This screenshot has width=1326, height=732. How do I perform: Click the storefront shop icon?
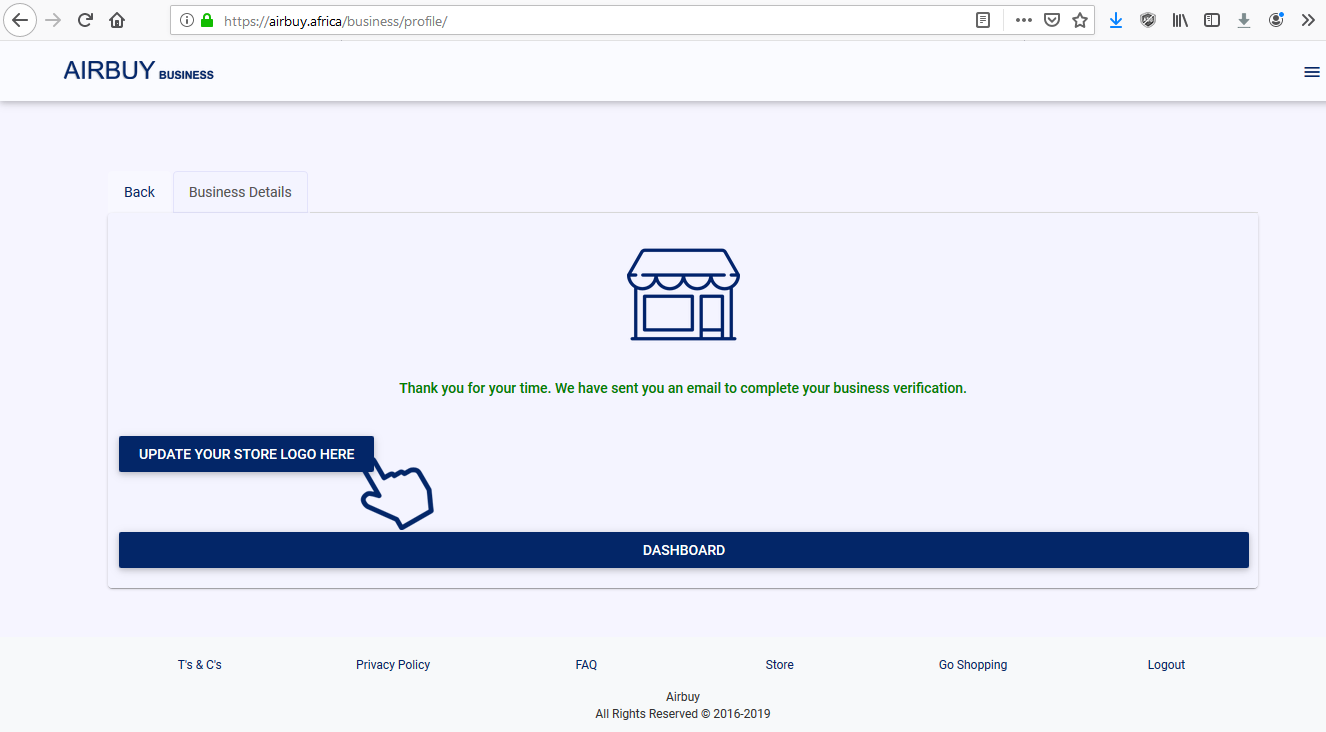(683, 294)
